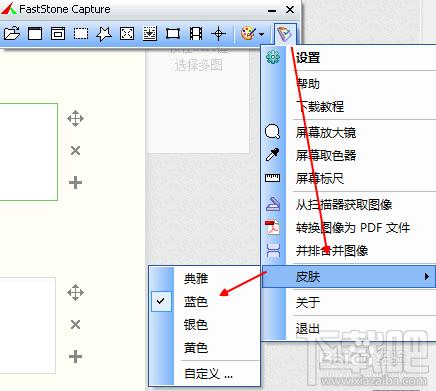Expand the 皮肤 submenu
436x391 pixels.
point(349,276)
